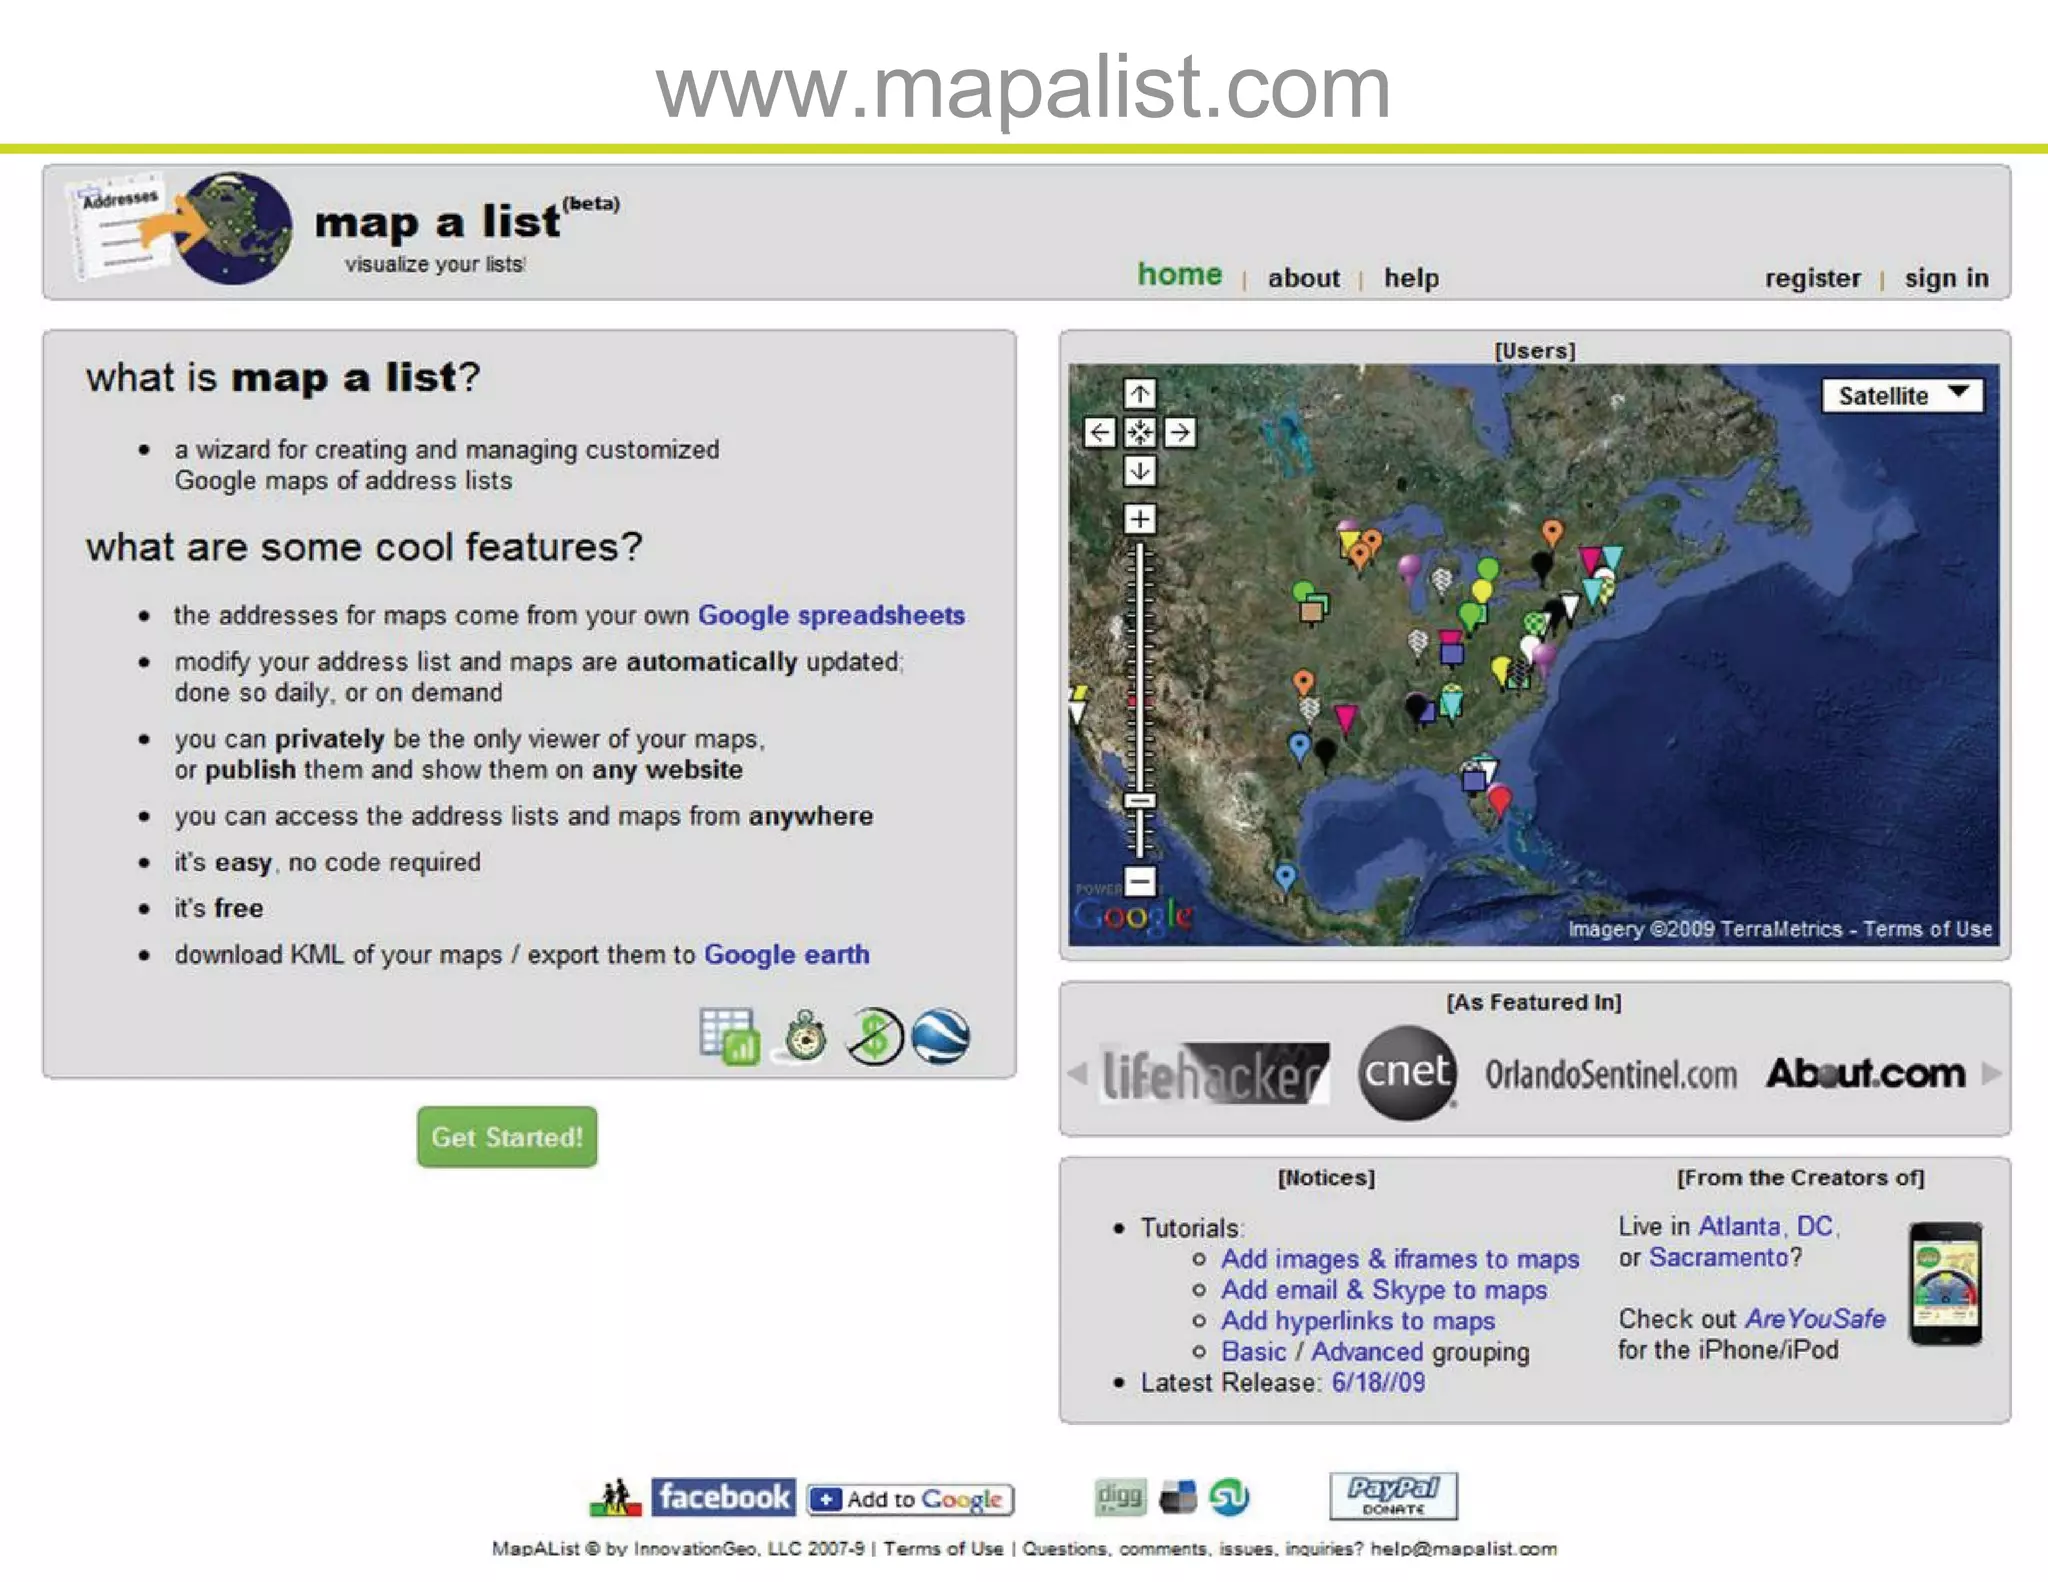2048x1582 pixels.
Task: Click the map Terms of Use link
Action: point(1928,929)
